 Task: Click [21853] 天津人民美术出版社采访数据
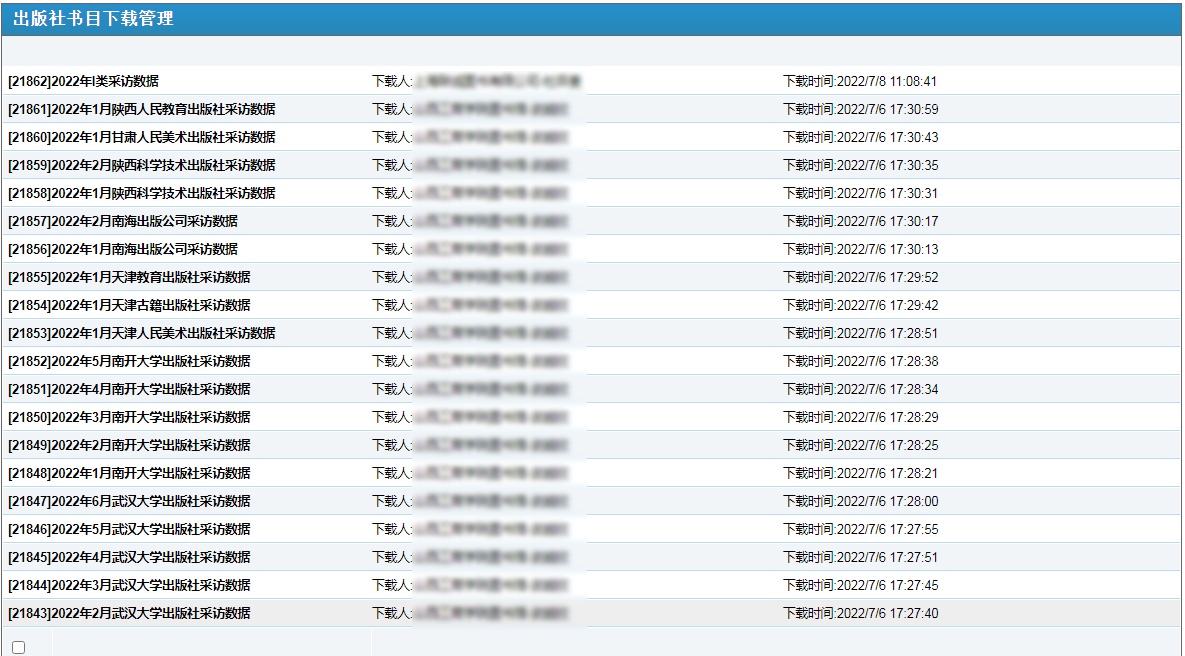(x=141, y=333)
